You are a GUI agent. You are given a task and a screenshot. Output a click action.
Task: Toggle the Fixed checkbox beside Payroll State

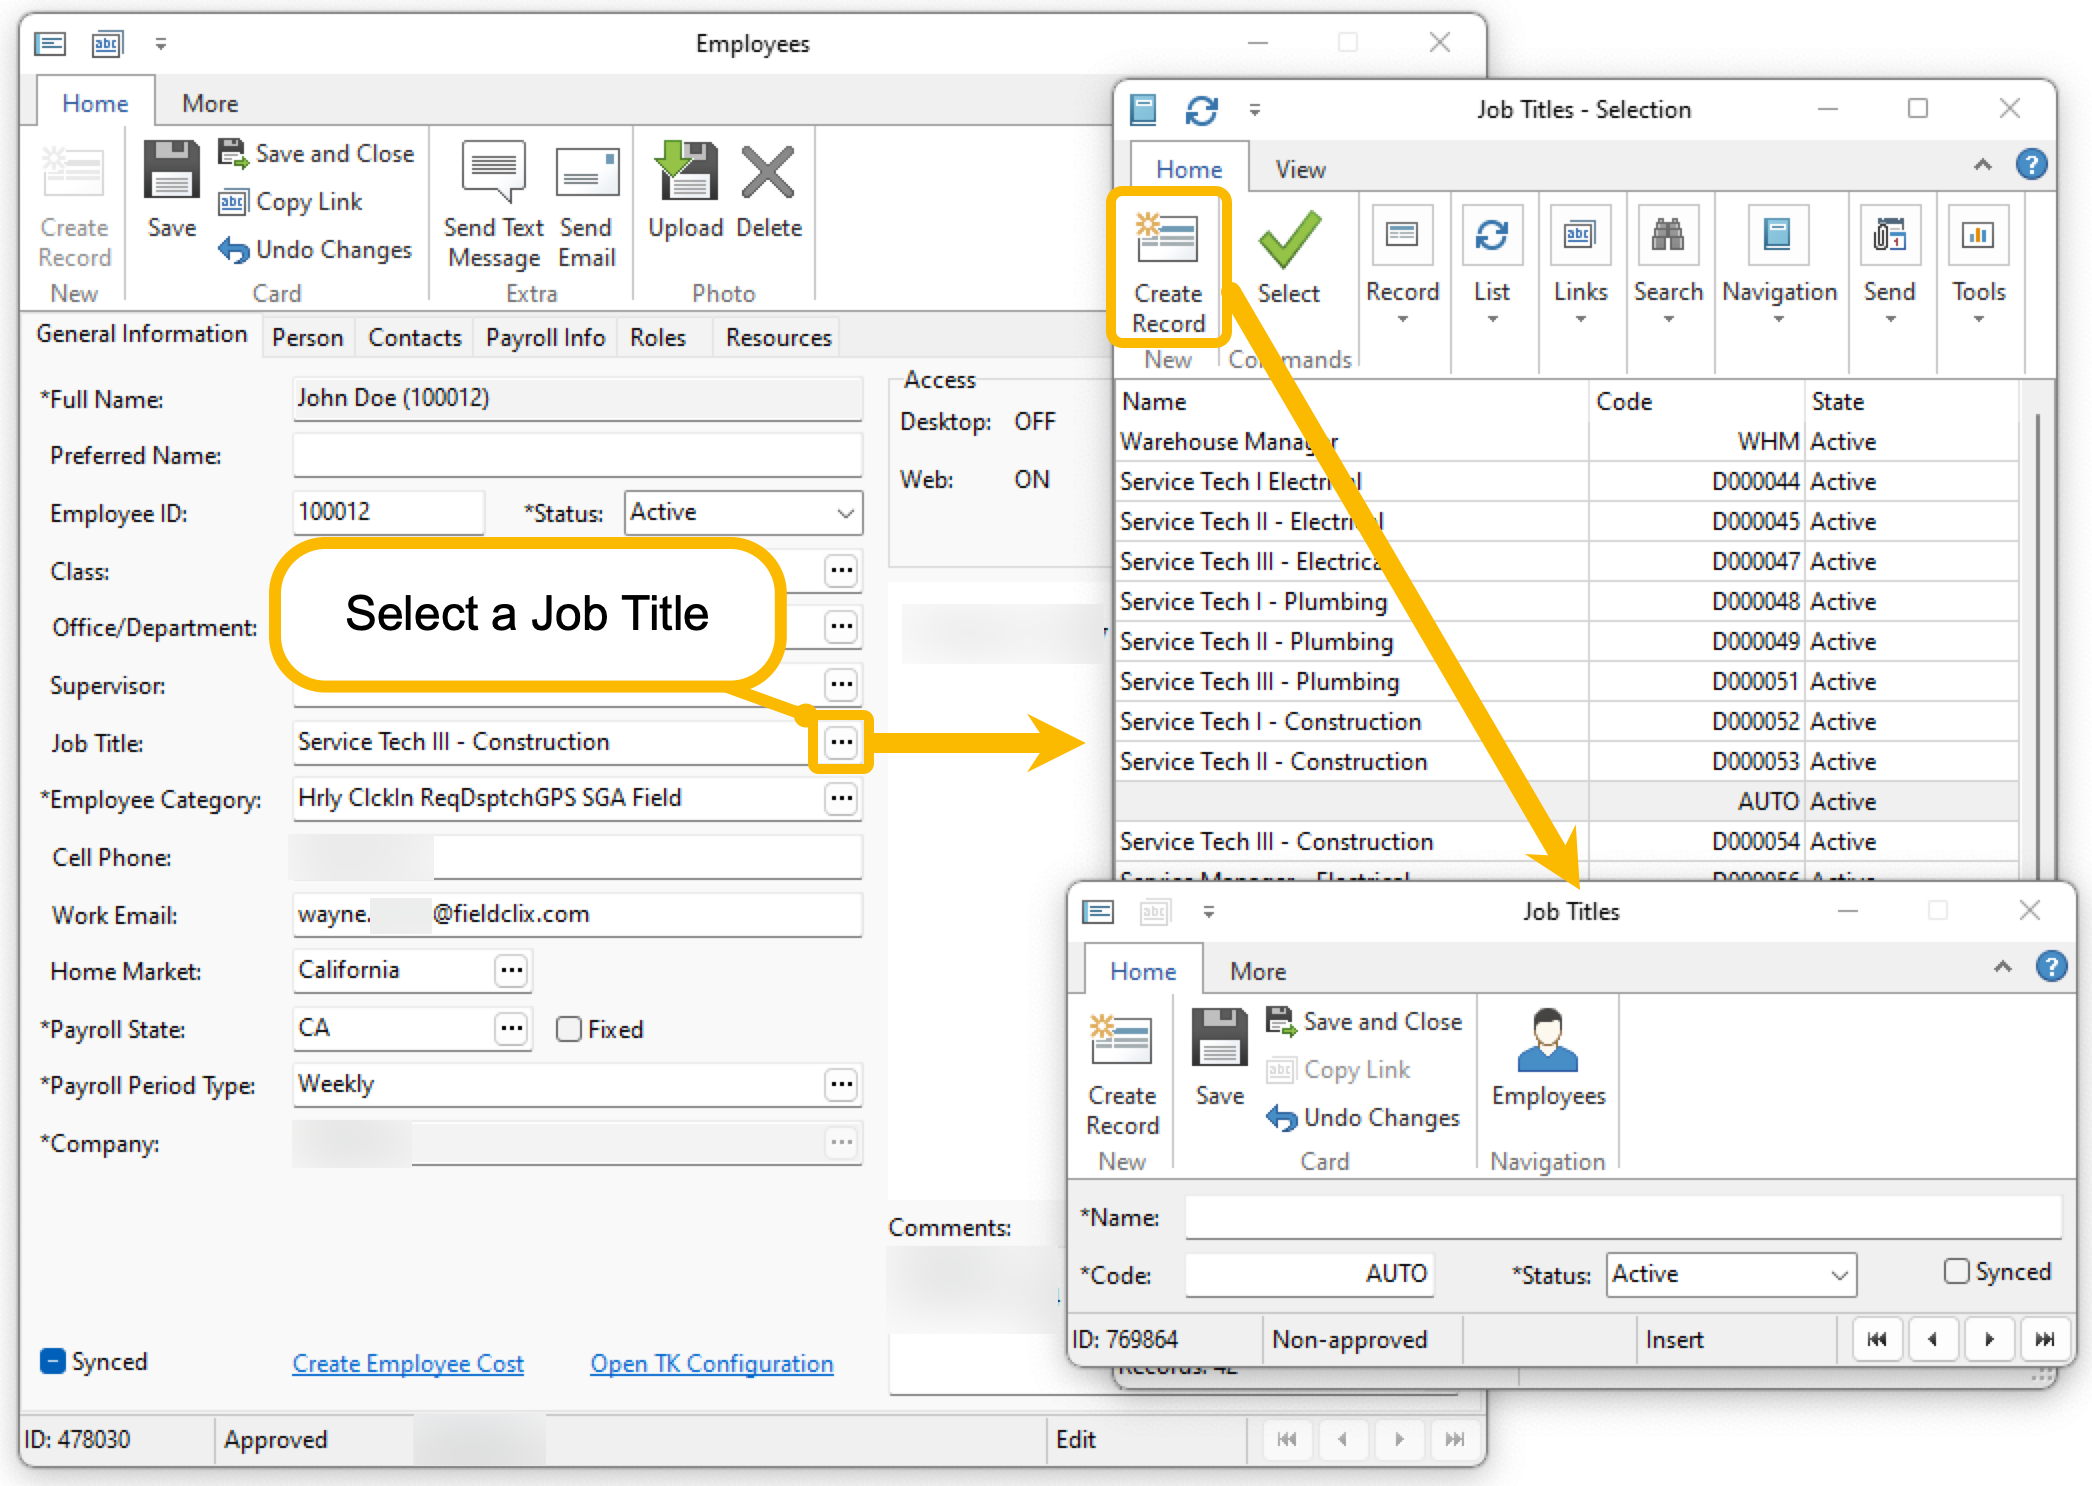569,1029
